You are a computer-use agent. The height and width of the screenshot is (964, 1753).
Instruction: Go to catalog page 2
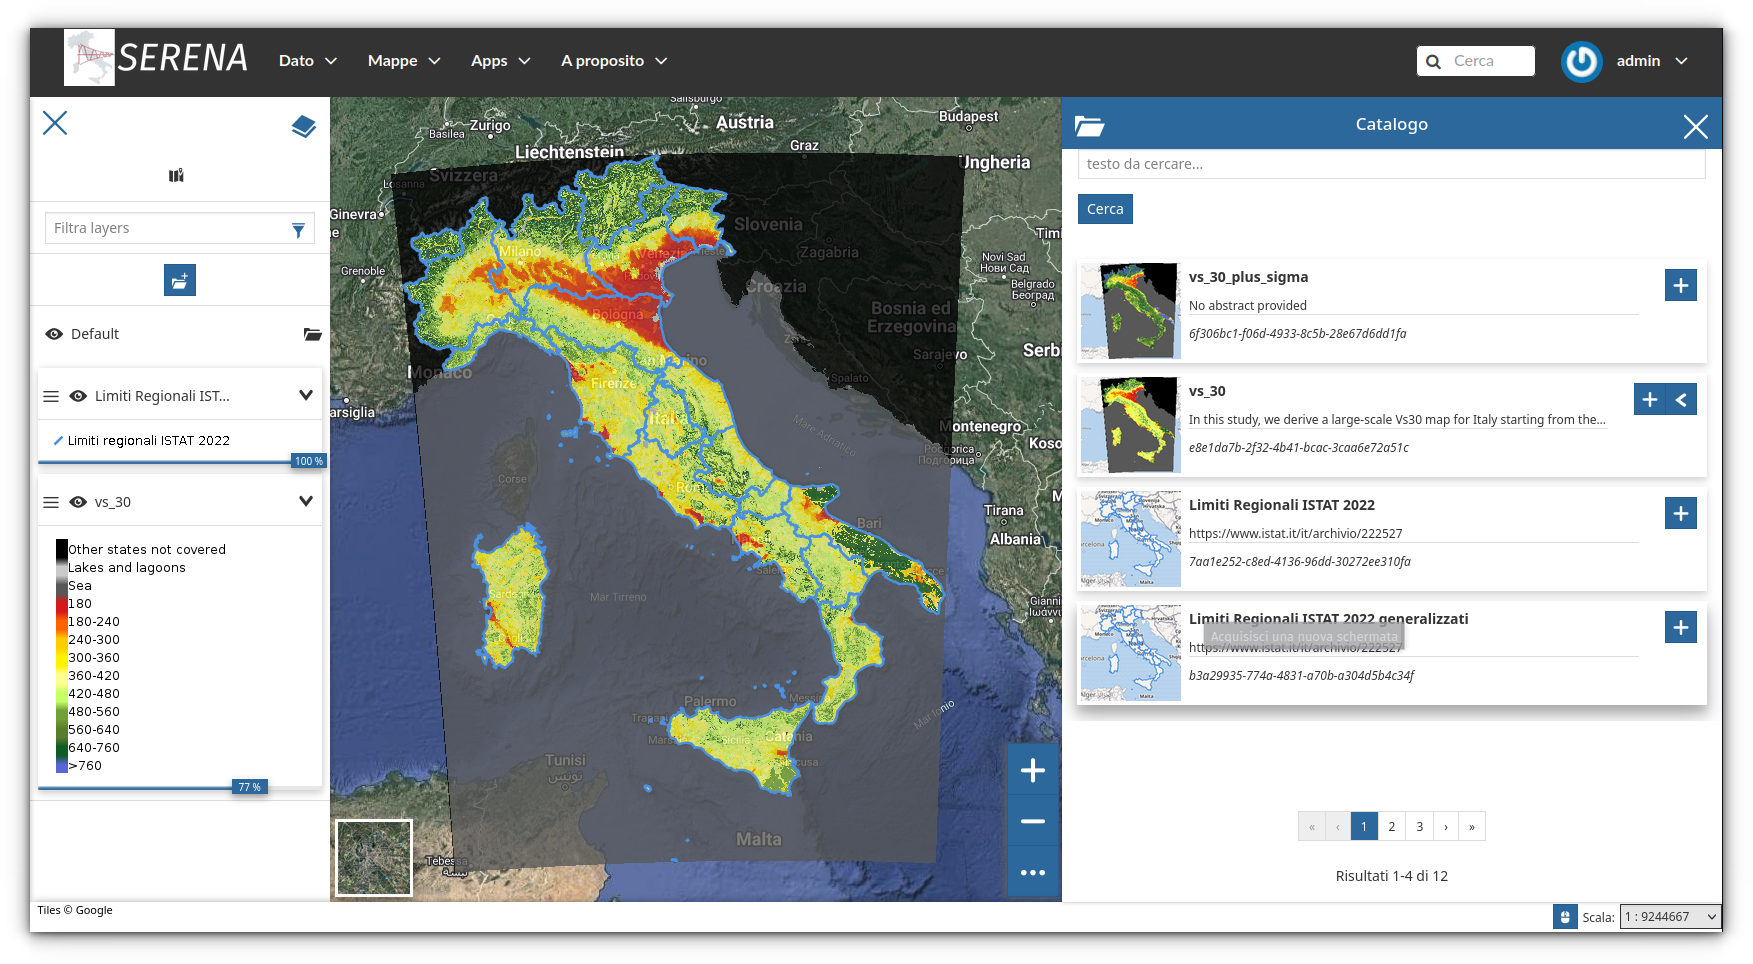tap(1391, 826)
